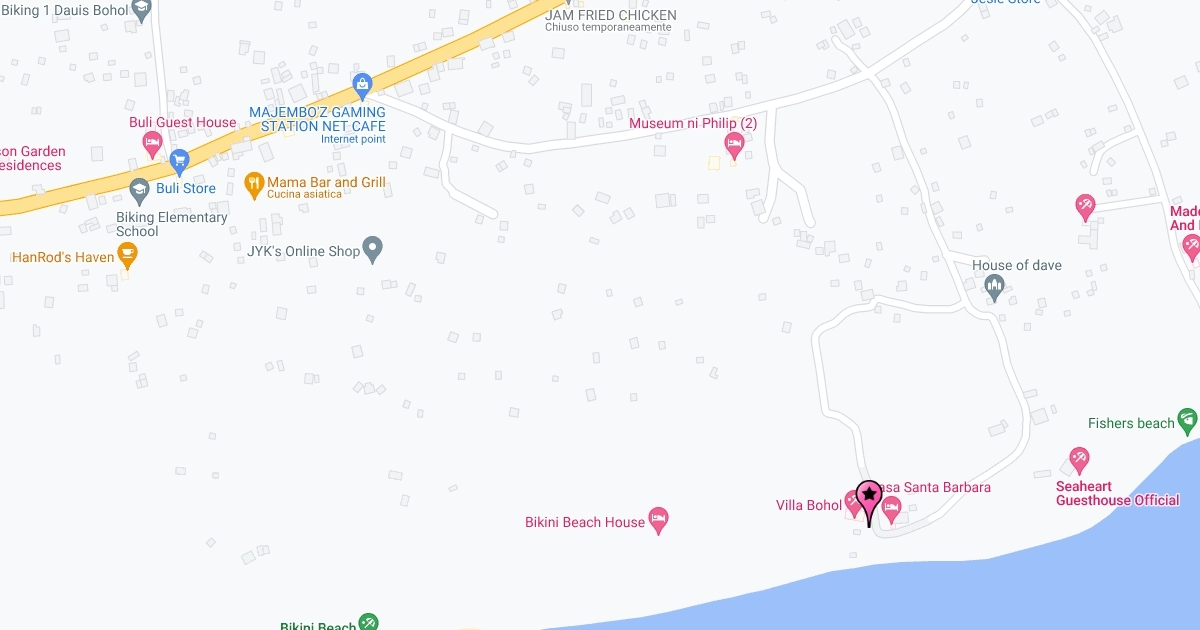Click the Museum ni Philip (2) lodging pin
The image size is (1200, 630).
click(x=734, y=146)
